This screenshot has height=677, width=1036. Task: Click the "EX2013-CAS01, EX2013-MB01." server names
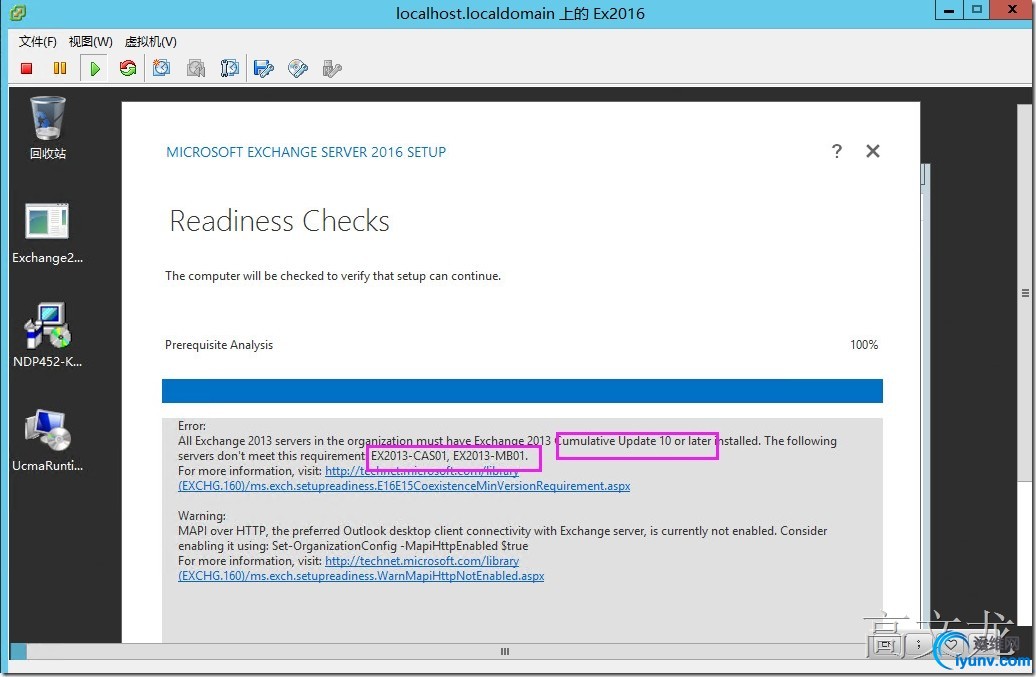click(449, 456)
